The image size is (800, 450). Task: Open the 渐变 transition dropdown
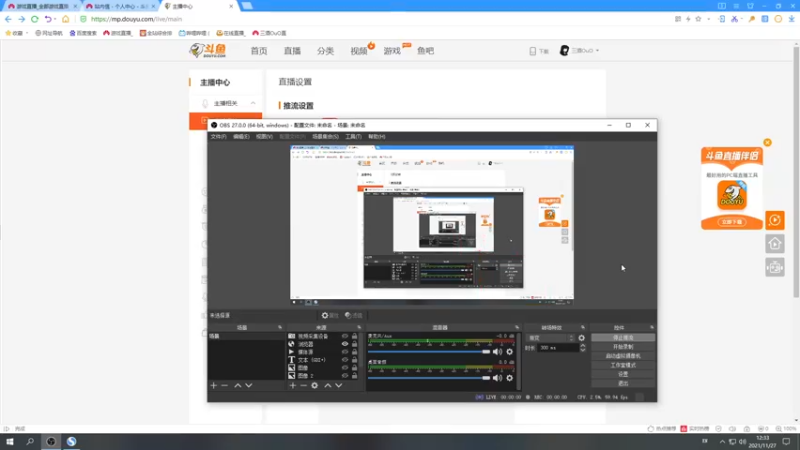[551, 338]
